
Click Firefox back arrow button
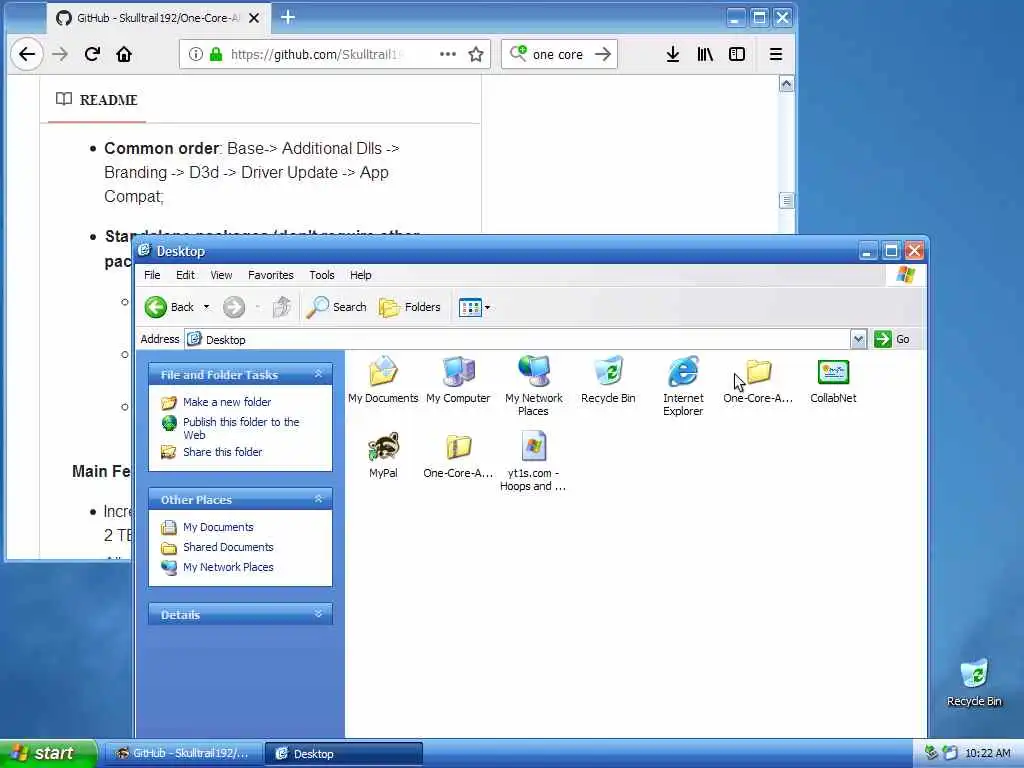coord(27,54)
